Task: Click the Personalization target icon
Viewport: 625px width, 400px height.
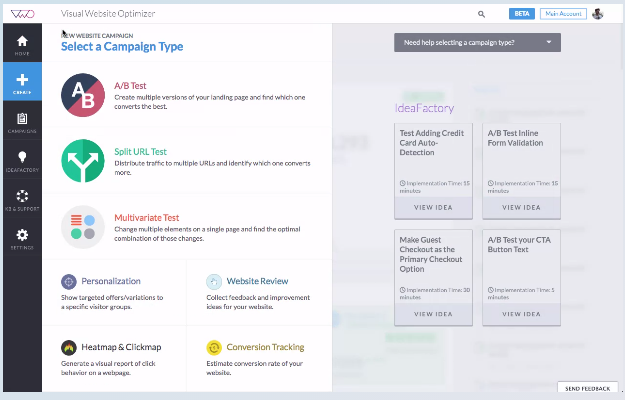Action: tap(69, 282)
